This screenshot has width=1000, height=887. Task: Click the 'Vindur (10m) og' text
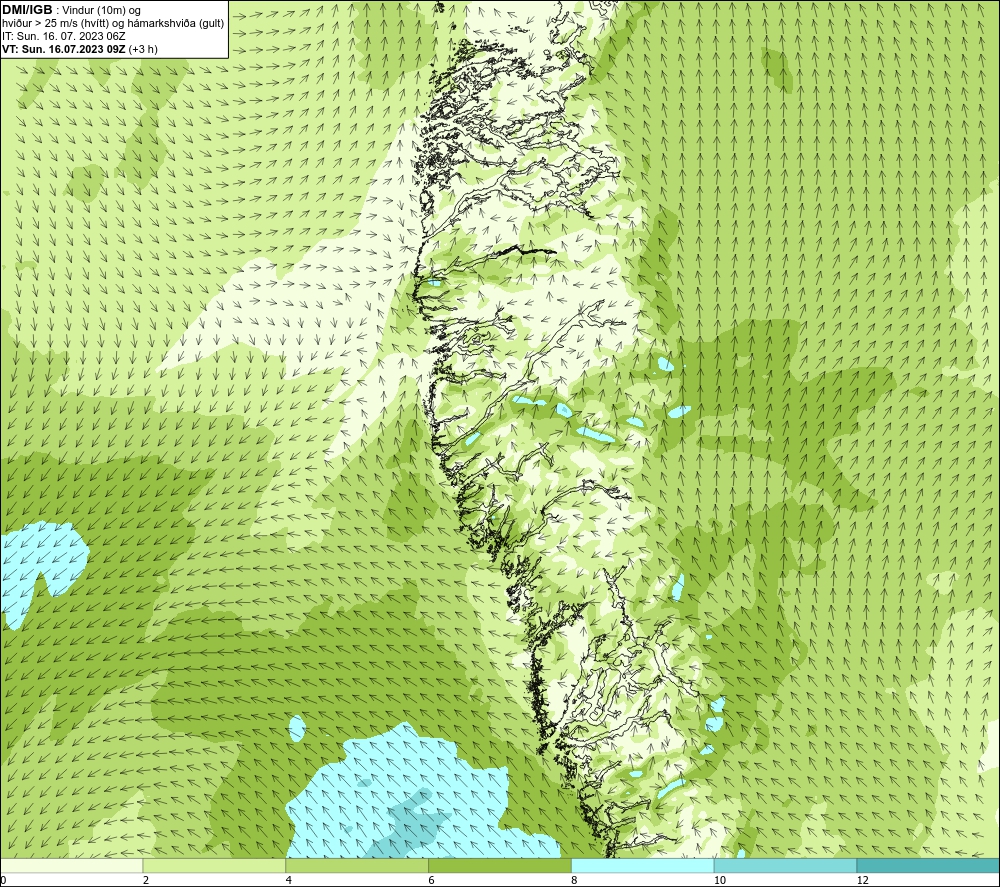click(103, 11)
